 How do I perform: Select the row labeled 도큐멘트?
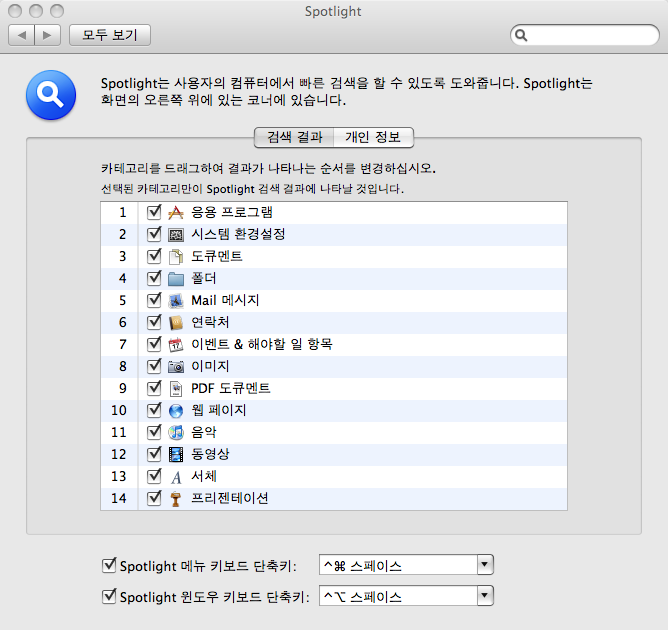pos(334,256)
